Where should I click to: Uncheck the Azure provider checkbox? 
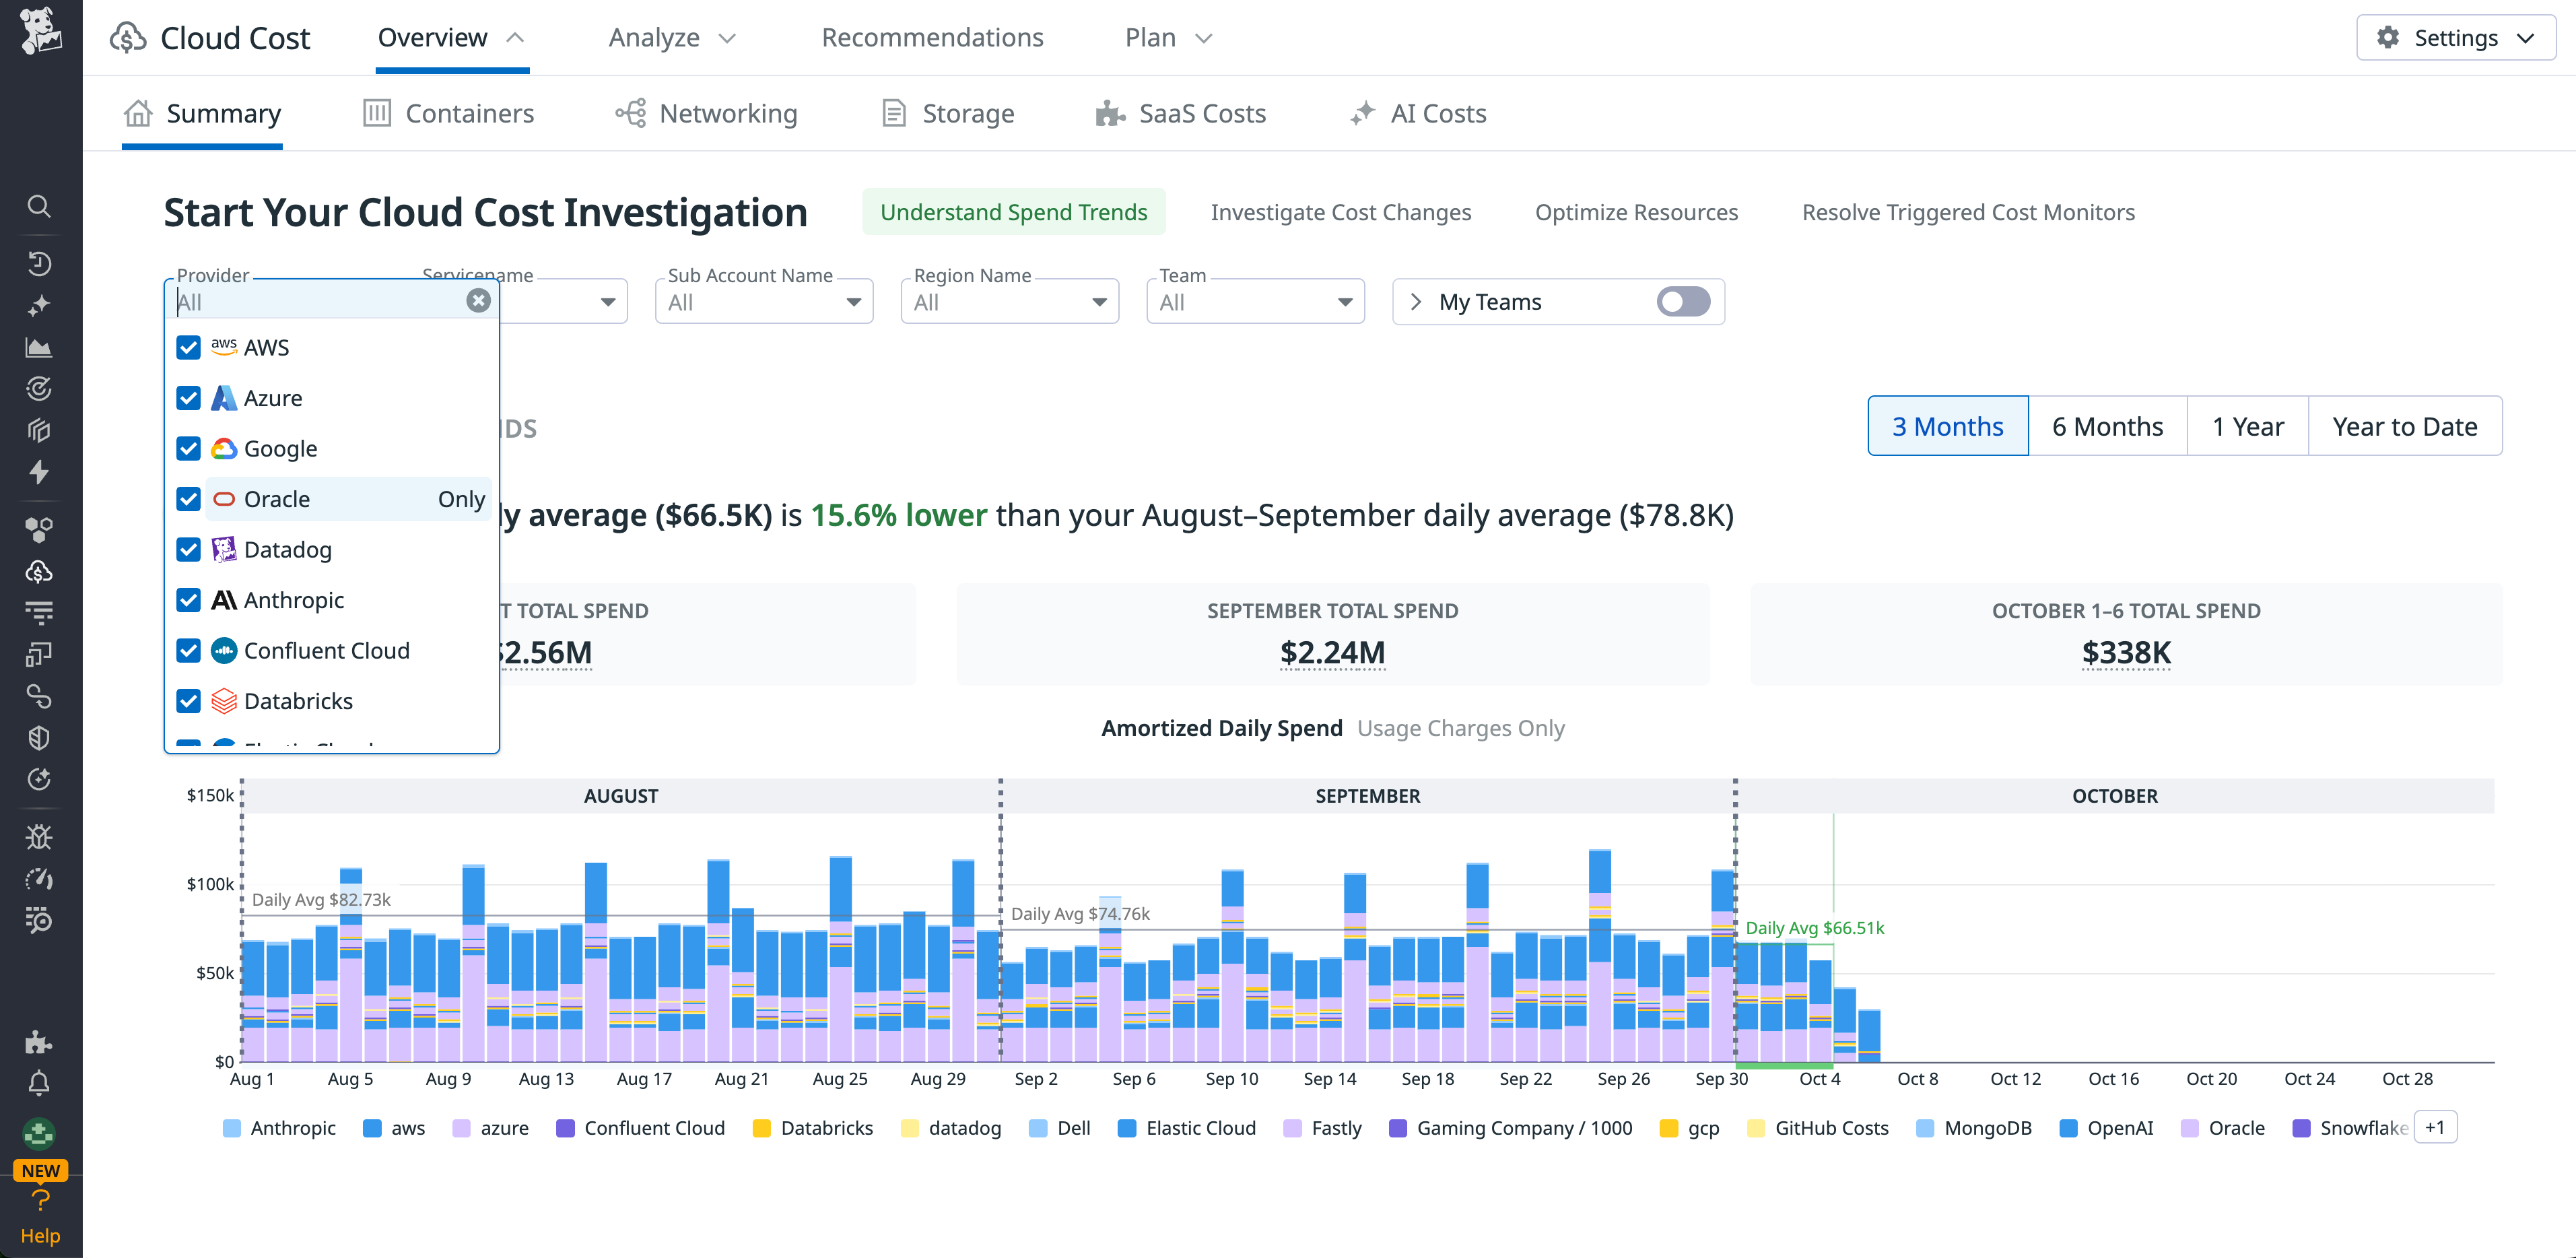pos(189,397)
